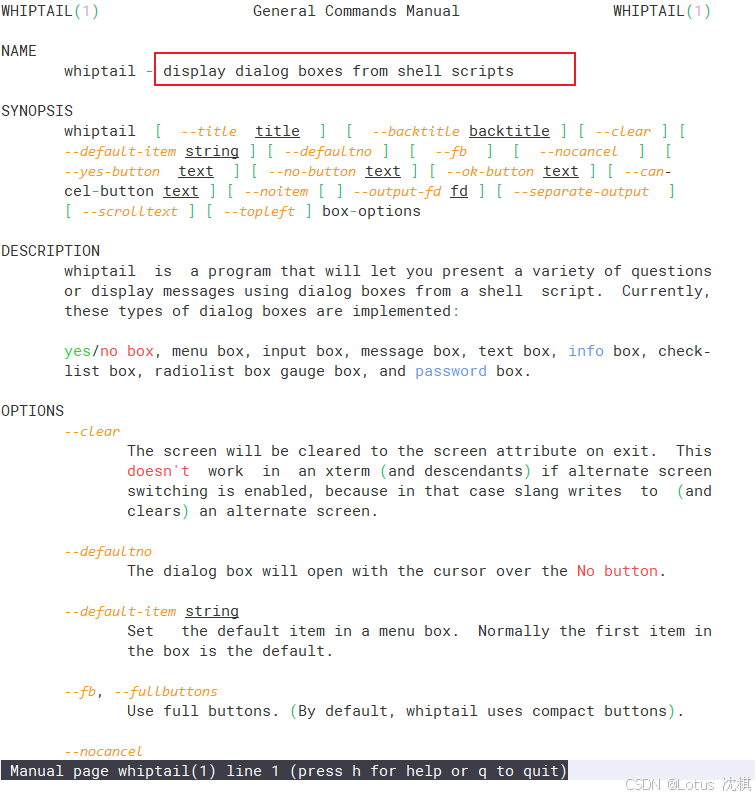Click the OPTIONS section heading
This screenshot has height=798, width=756.
32,411
